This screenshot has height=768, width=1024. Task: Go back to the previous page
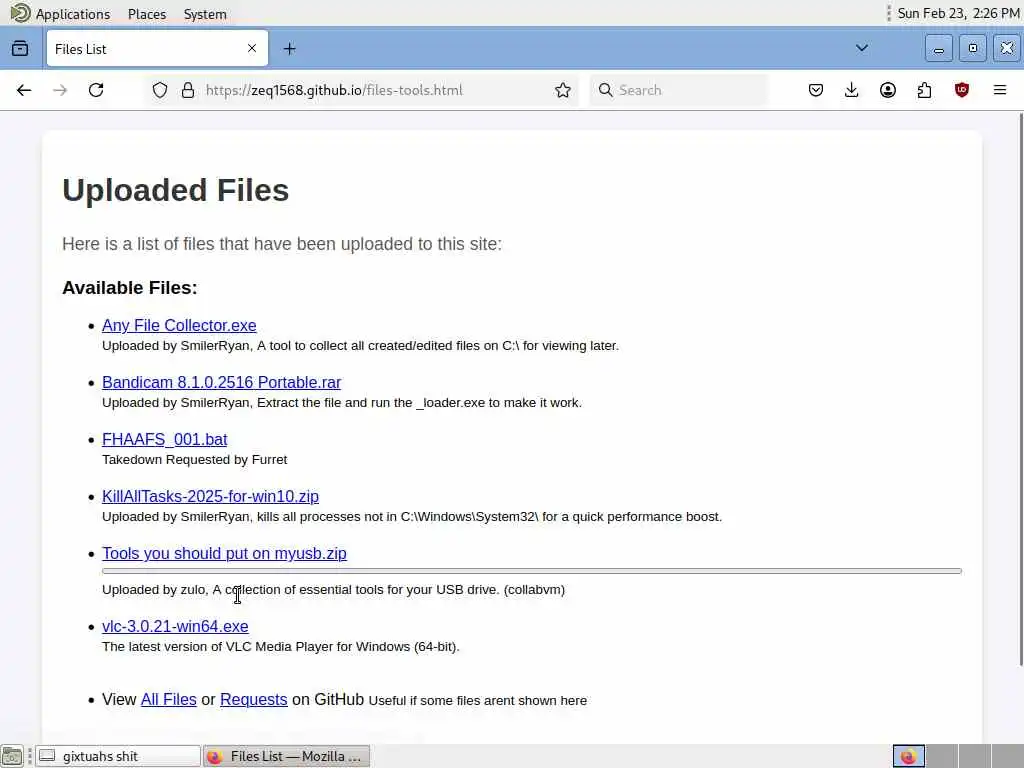[x=24, y=90]
